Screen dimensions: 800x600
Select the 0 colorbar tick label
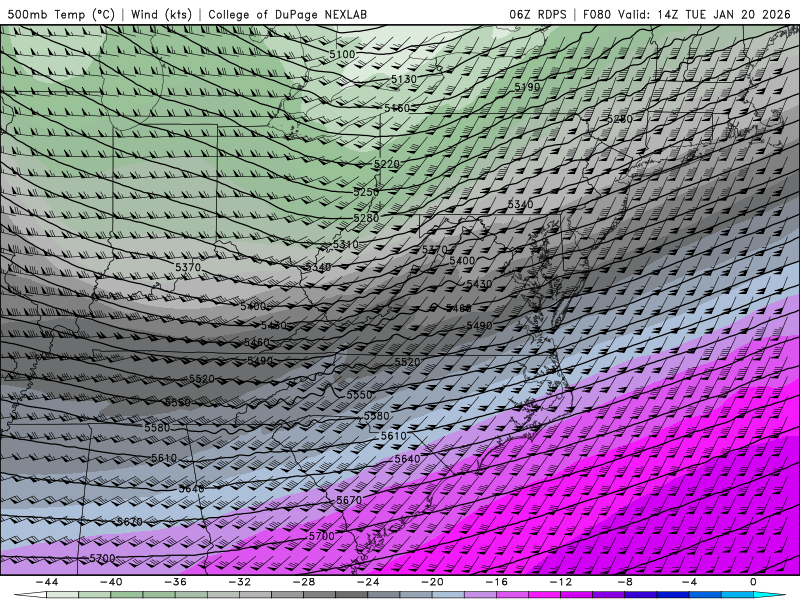pyautogui.click(x=753, y=582)
